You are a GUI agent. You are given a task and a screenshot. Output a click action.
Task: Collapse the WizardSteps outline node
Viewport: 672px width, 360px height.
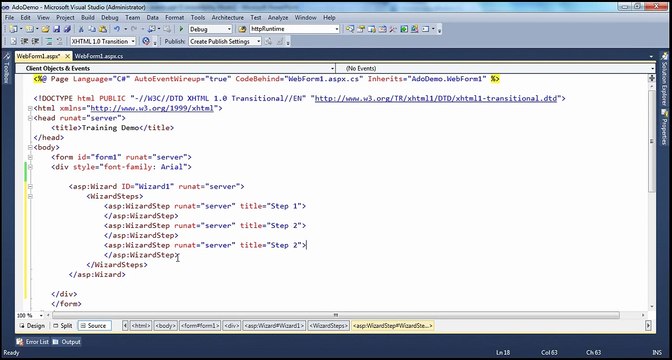pos(30,196)
